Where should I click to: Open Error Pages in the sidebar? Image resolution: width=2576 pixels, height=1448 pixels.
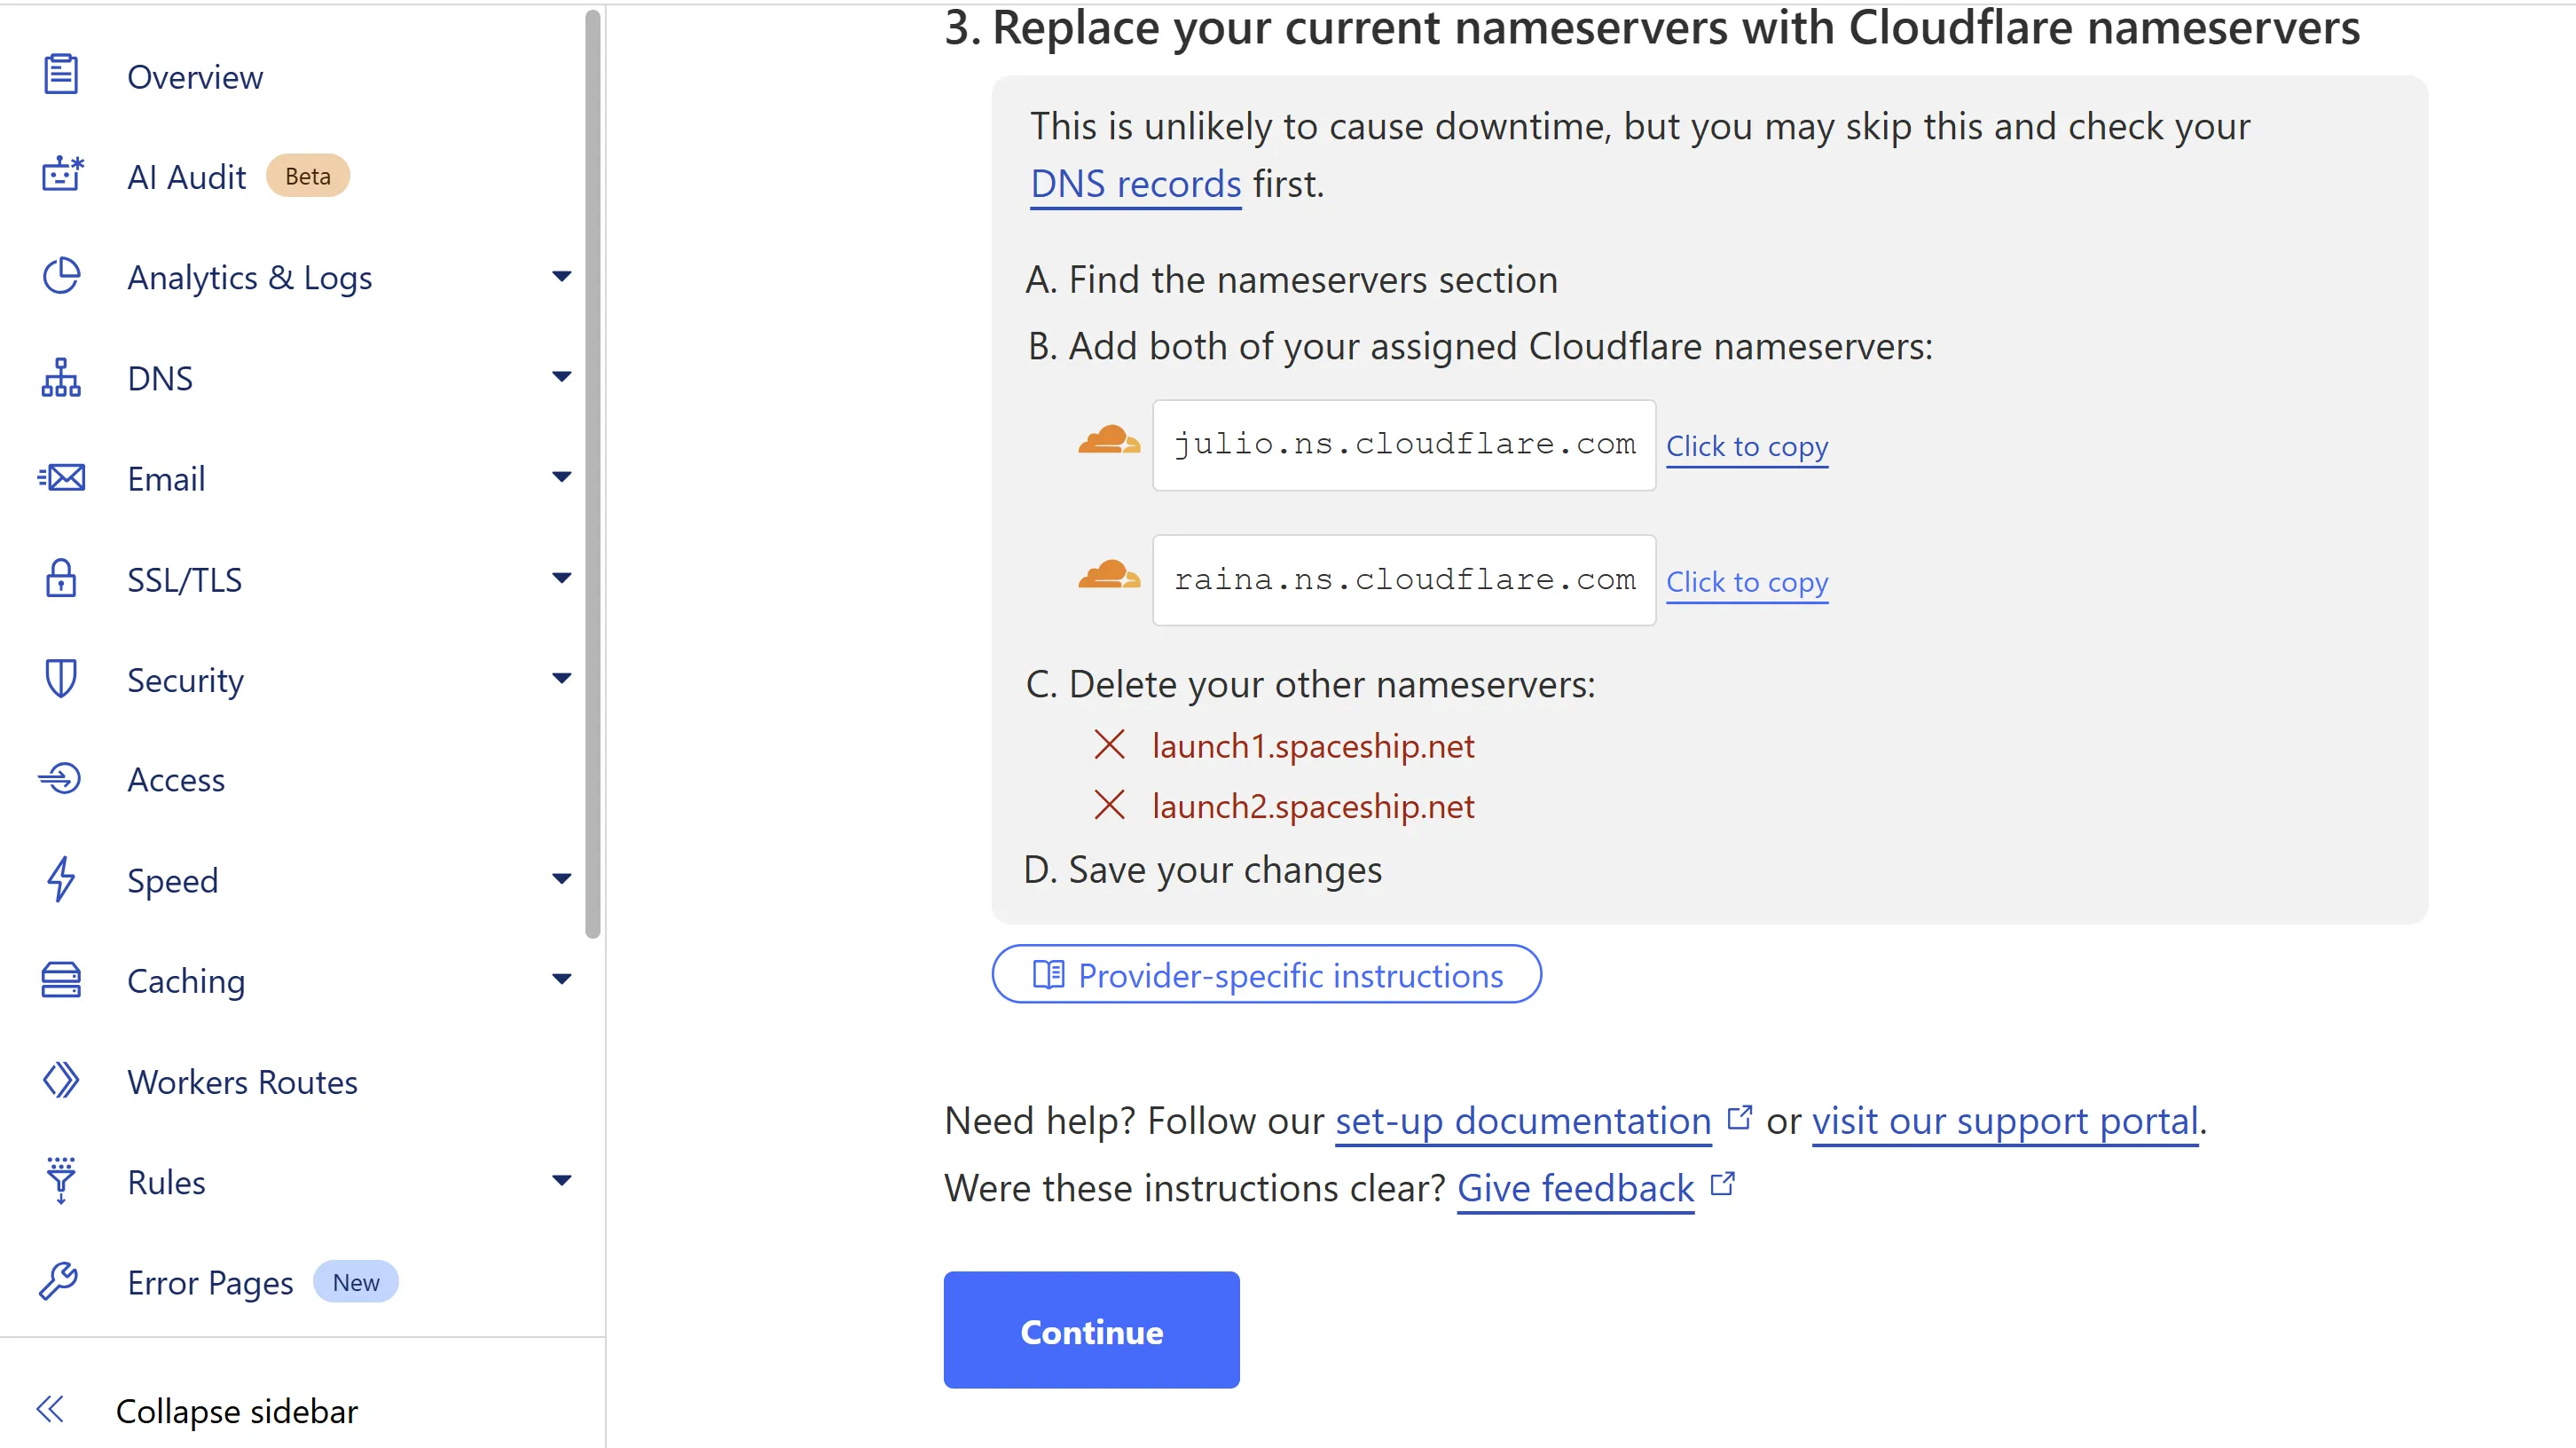pos(210,1283)
